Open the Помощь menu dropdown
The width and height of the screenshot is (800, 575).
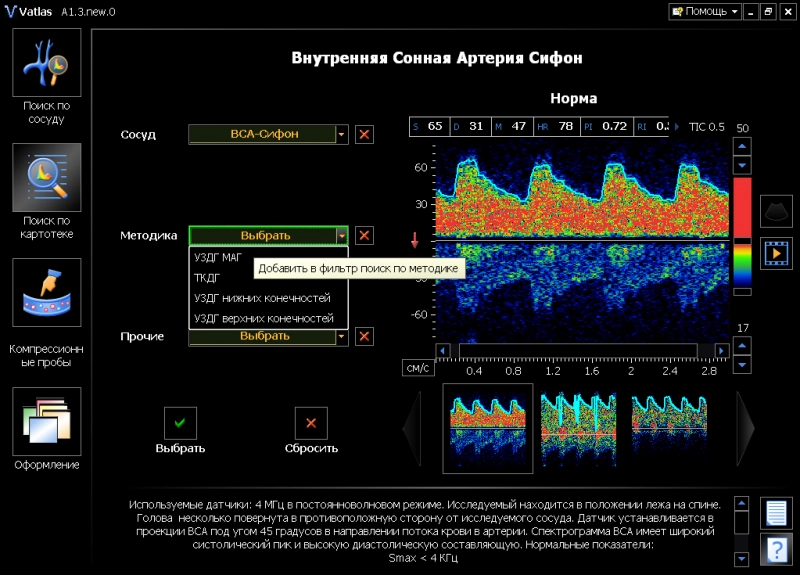pyautogui.click(x=706, y=11)
